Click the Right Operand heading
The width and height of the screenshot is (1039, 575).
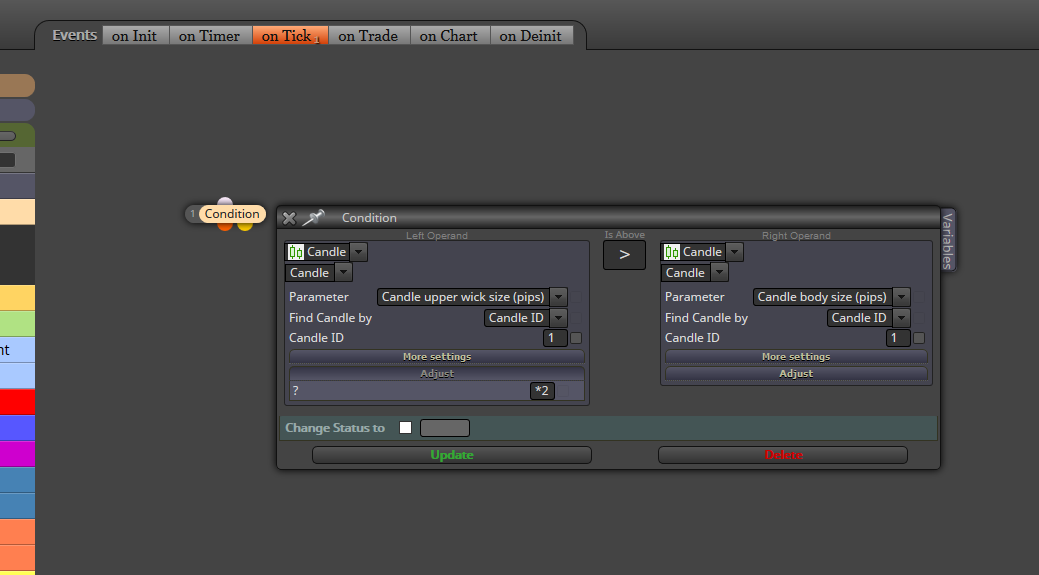(x=796, y=236)
